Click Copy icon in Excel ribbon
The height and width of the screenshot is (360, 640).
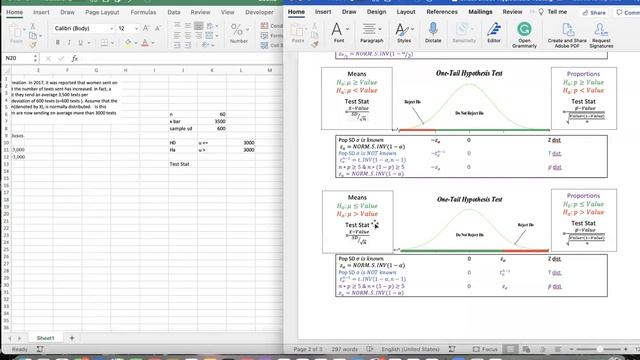(x=33, y=36)
